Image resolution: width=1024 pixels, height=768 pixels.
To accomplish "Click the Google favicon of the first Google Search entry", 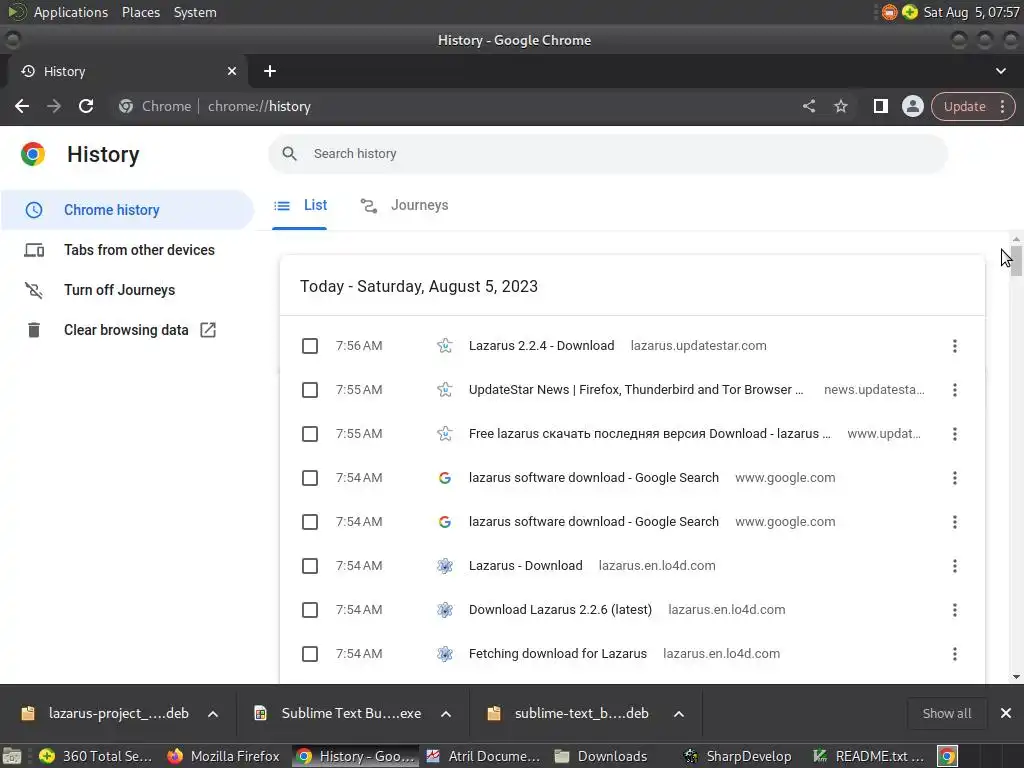I will tap(445, 478).
